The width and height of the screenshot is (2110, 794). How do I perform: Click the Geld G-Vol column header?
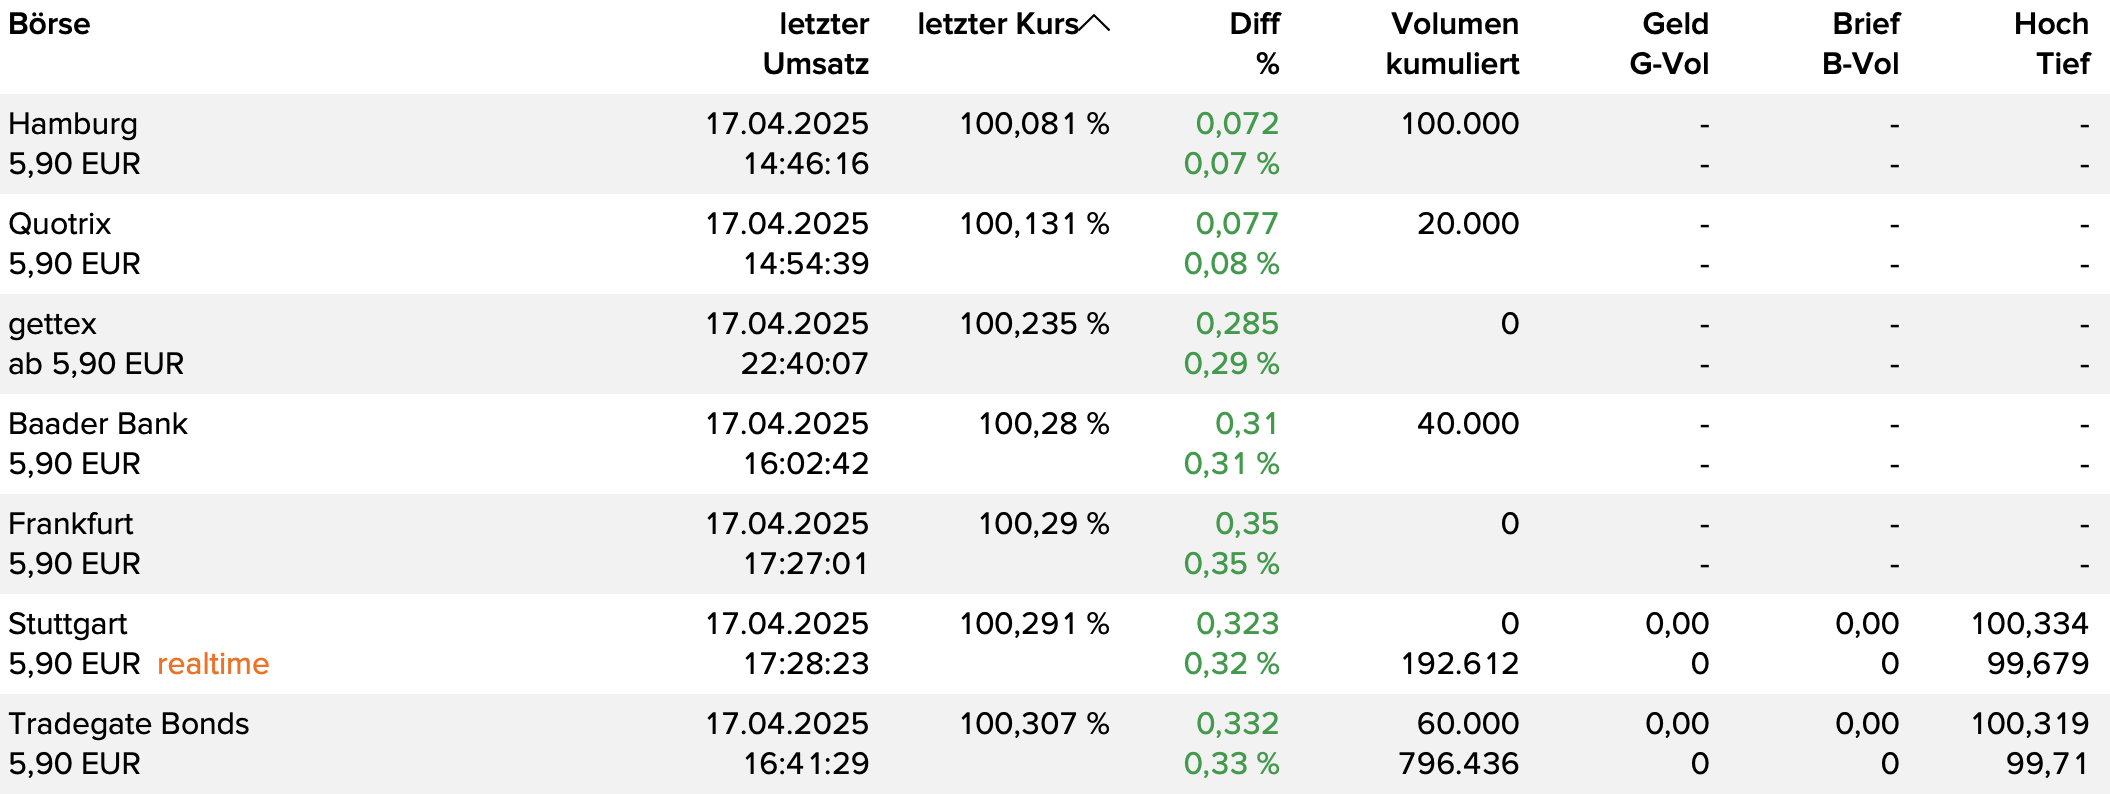1669,43
